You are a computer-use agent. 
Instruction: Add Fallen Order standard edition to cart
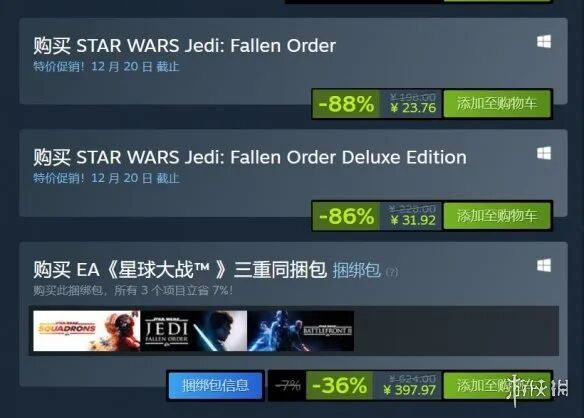coord(497,104)
